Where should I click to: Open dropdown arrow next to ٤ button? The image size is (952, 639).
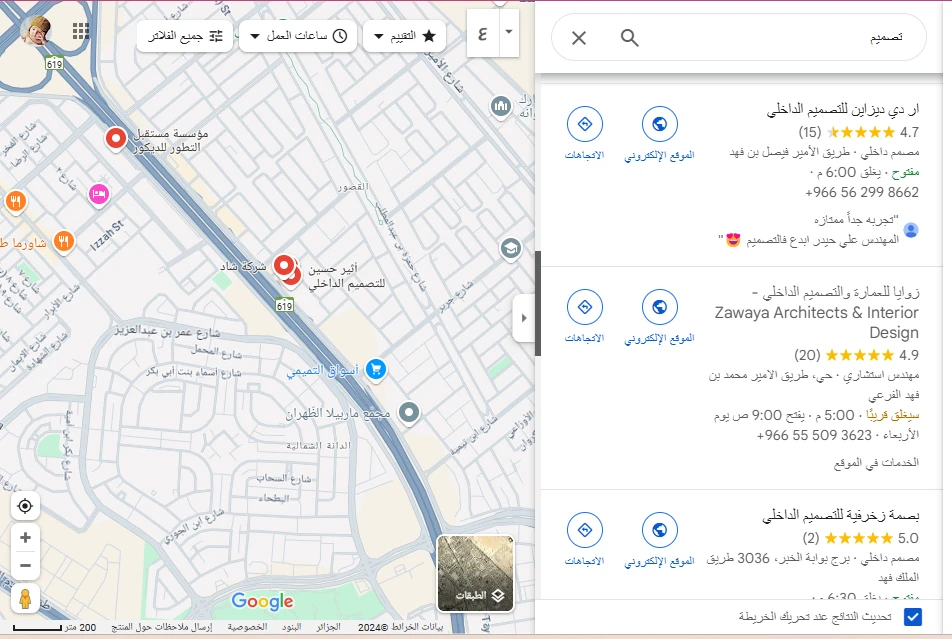pyautogui.click(x=508, y=31)
